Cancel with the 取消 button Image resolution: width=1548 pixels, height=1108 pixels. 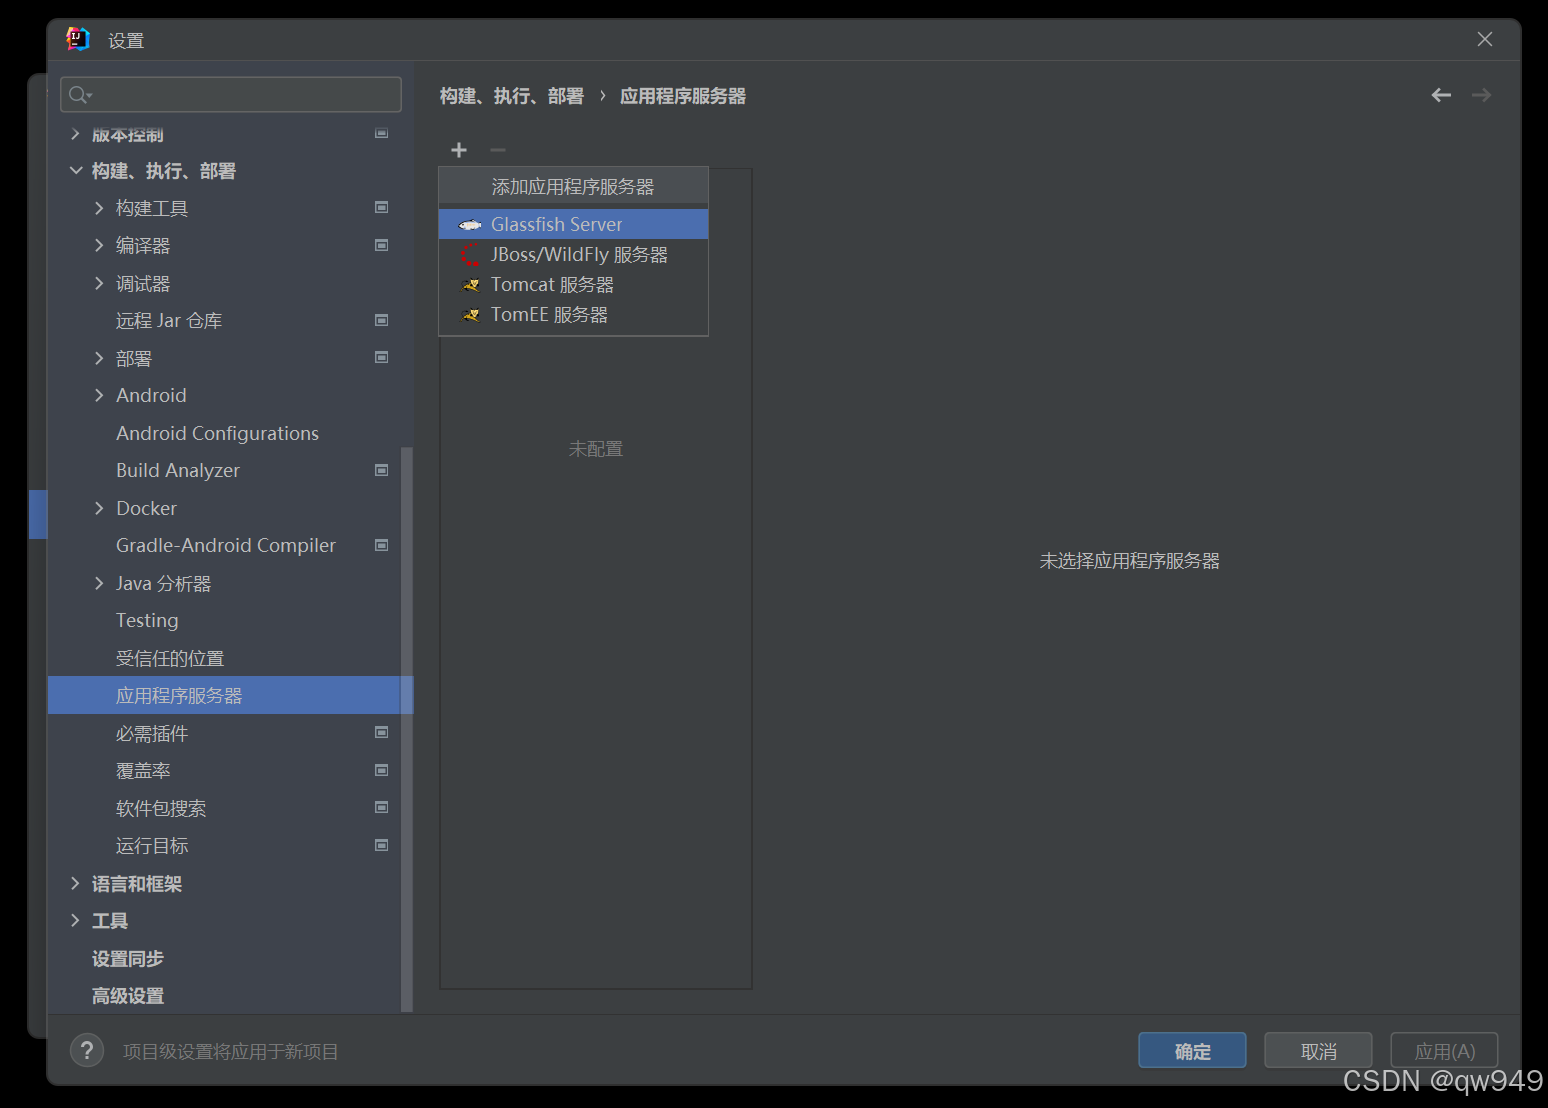coord(1318,1051)
